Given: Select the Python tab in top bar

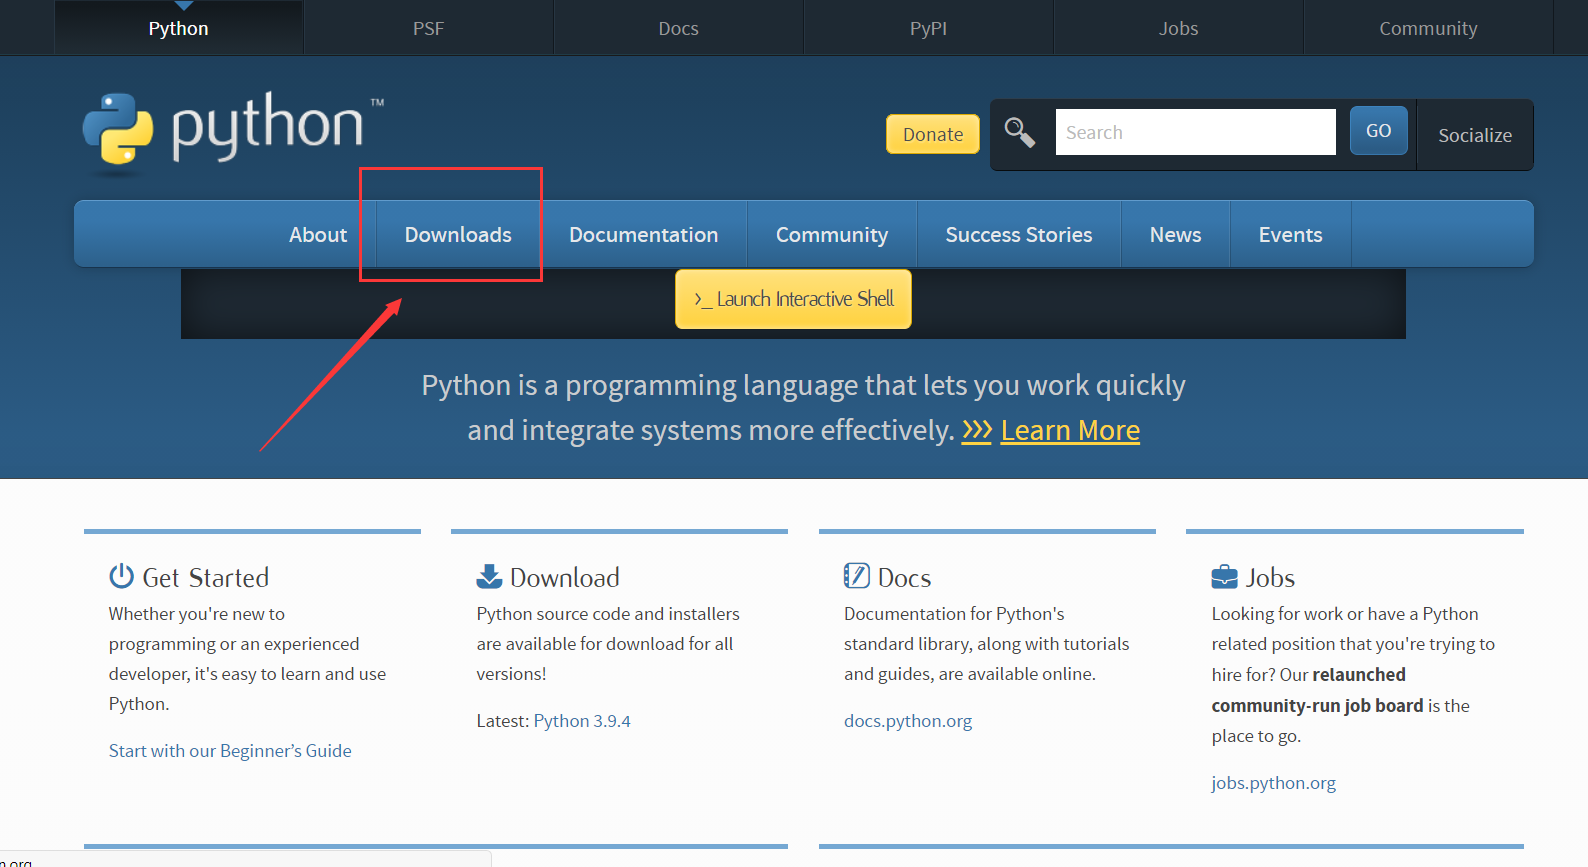Looking at the screenshot, I should pos(179,28).
